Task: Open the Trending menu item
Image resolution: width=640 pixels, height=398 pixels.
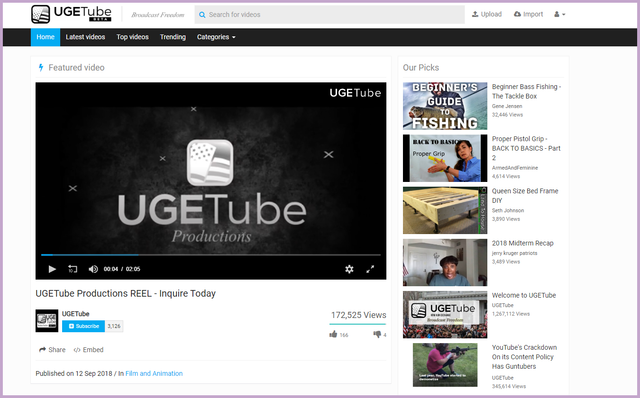Action: click(x=173, y=37)
